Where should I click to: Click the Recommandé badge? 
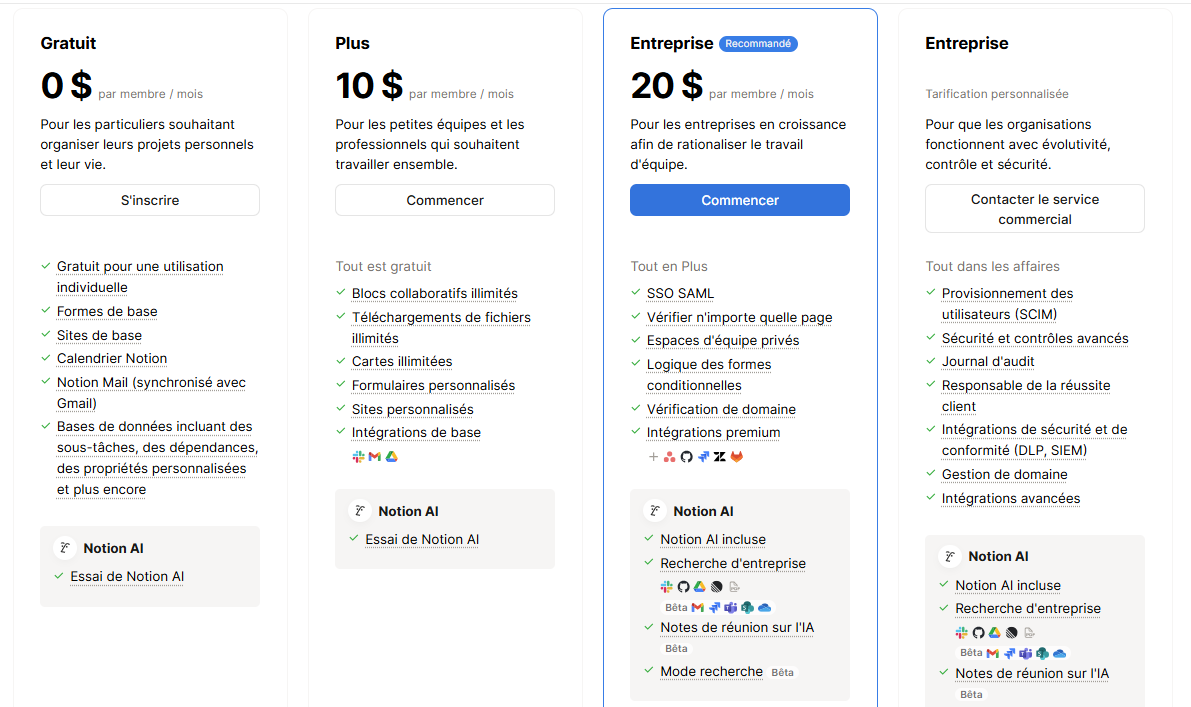[758, 44]
